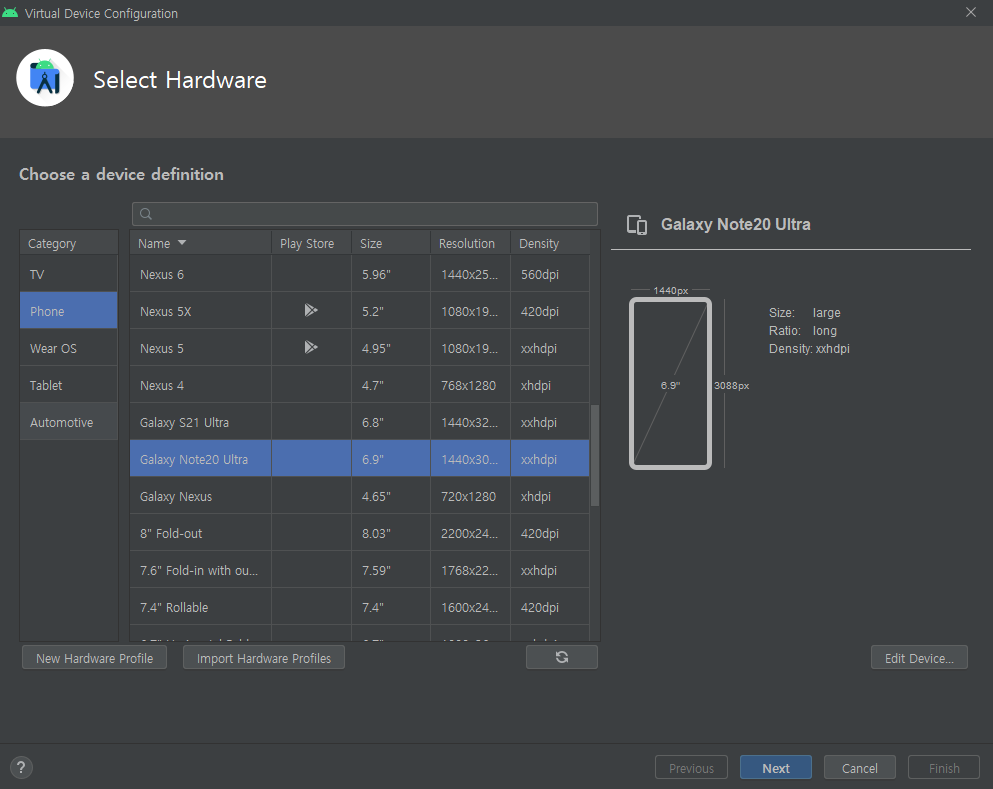
Task: Select the Tablet category
Action: pyautogui.click(x=68, y=385)
